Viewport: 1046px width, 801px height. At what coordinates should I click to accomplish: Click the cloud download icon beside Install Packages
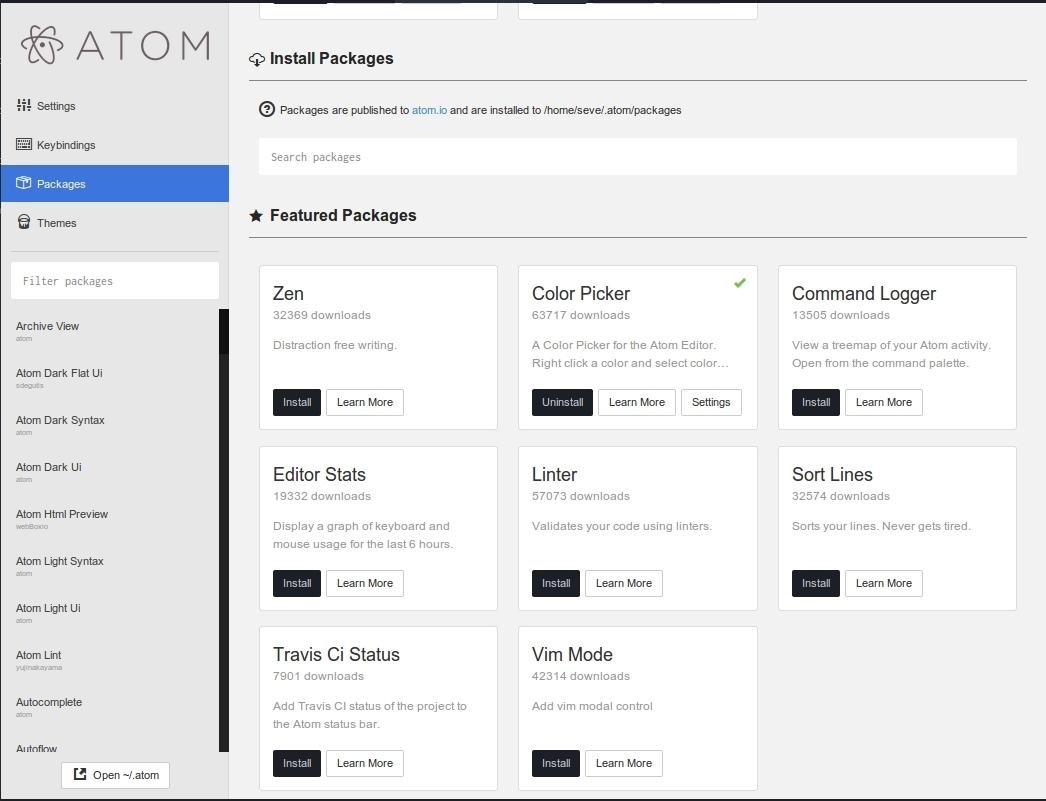pos(257,59)
